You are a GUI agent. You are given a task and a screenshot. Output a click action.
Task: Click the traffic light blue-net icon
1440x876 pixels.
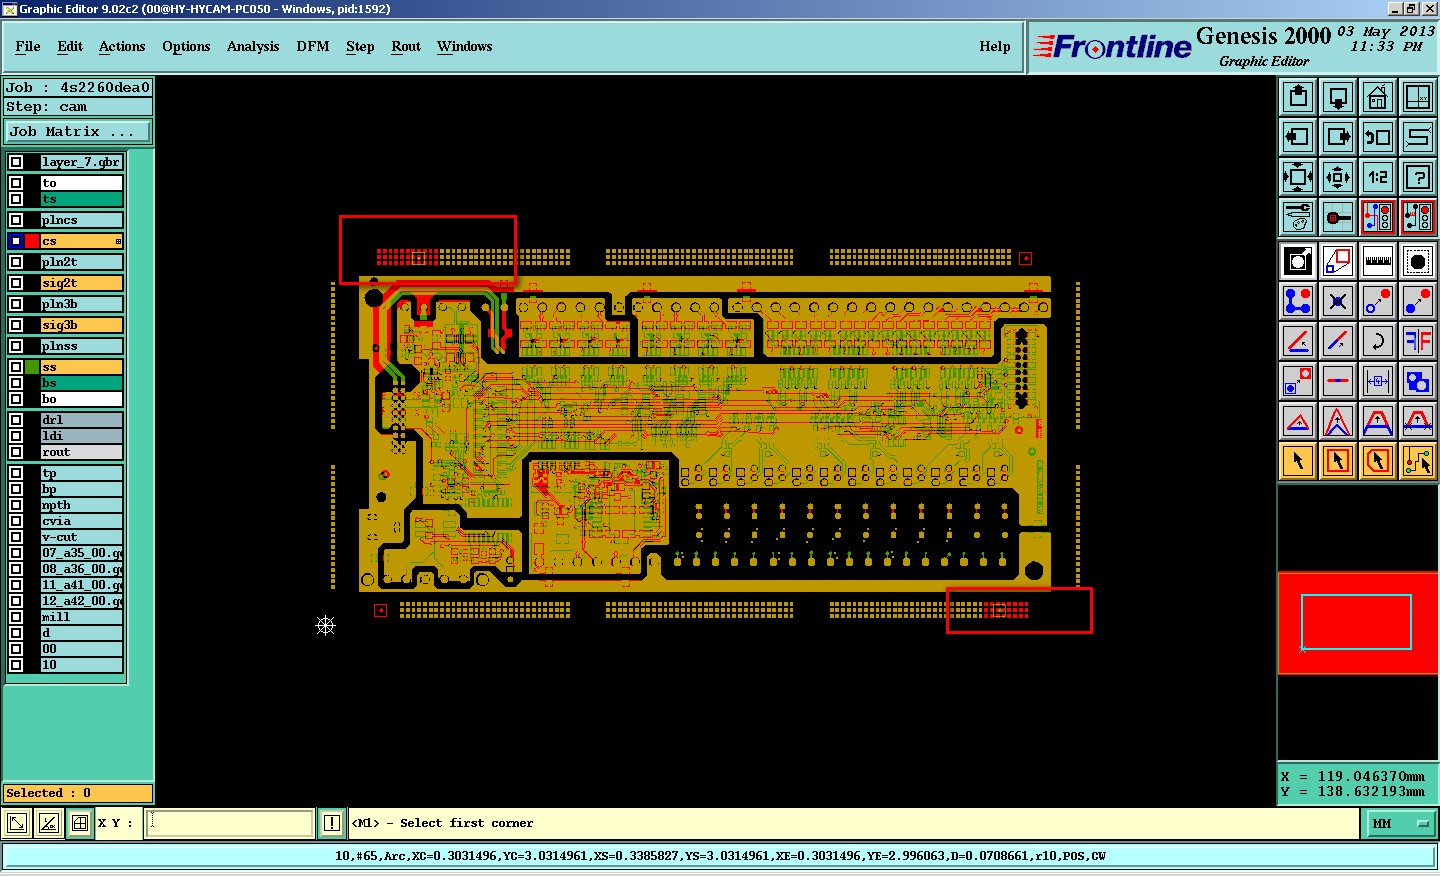tap(1378, 217)
